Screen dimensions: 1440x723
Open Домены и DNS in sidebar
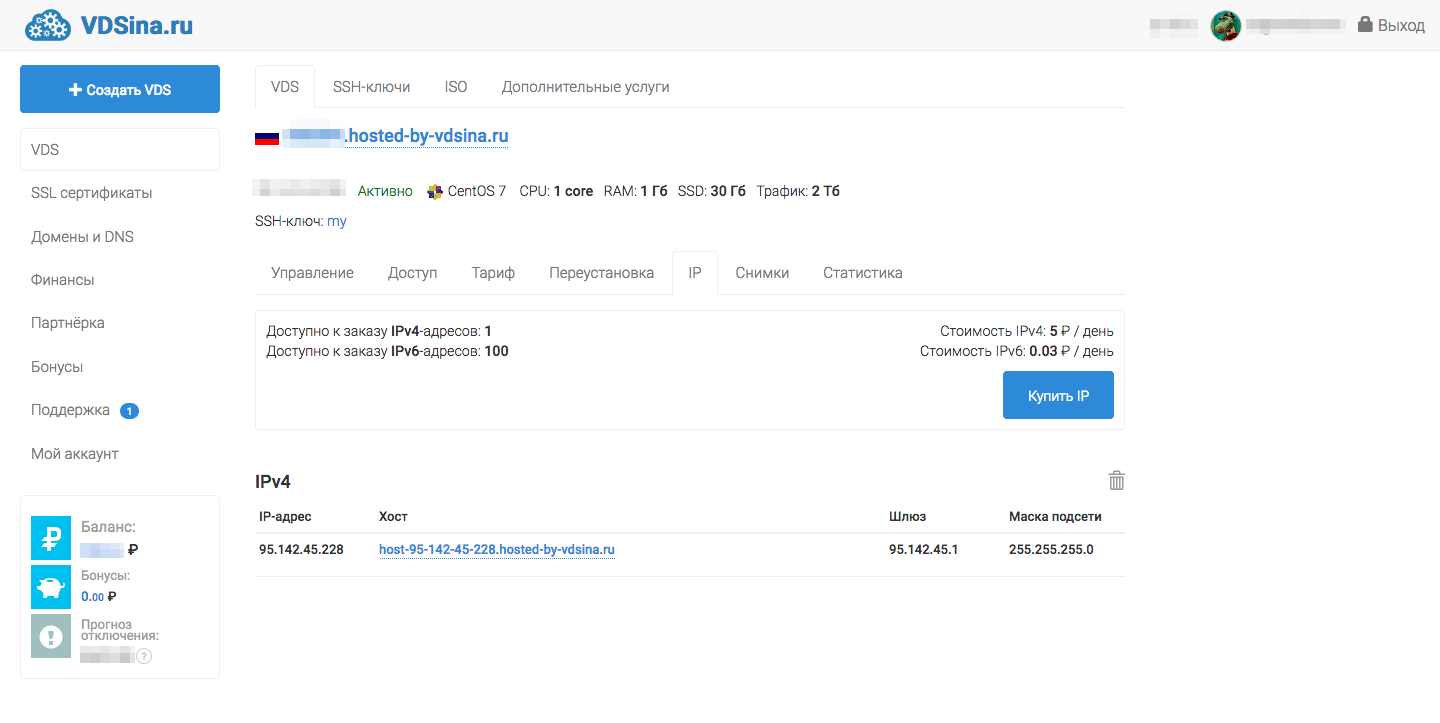click(82, 237)
